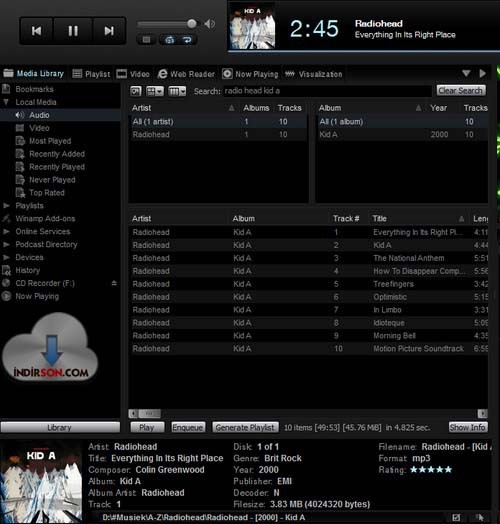Click the right arrow next to tab dropdown
Image resolution: width=500 pixels, height=524 pixels.
pyautogui.click(x=482, y=73)
